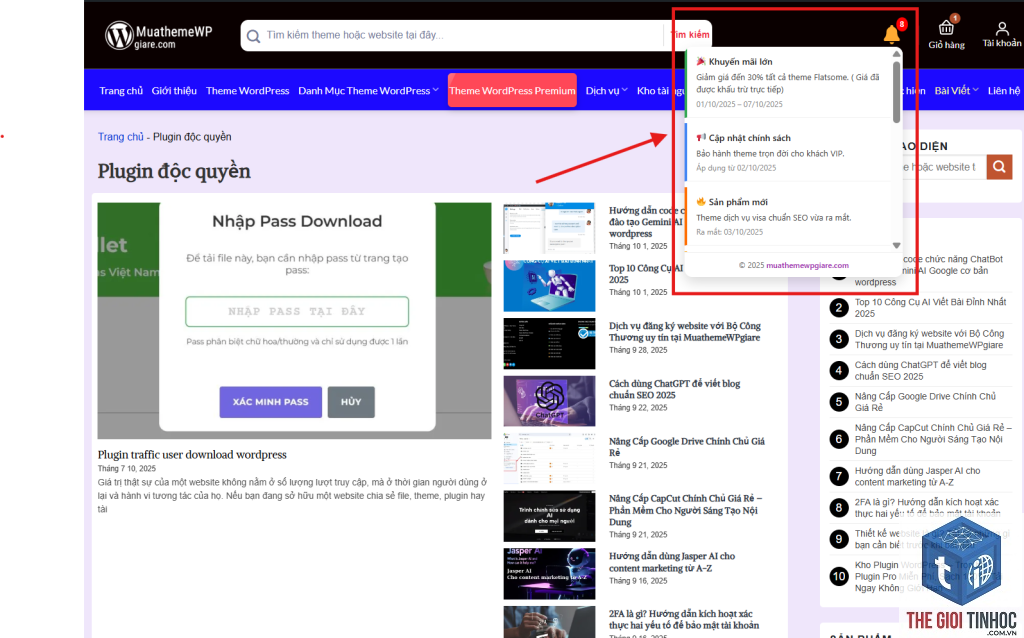
Task: Click the orange sidebar search button
Action: tap(999, 167)
